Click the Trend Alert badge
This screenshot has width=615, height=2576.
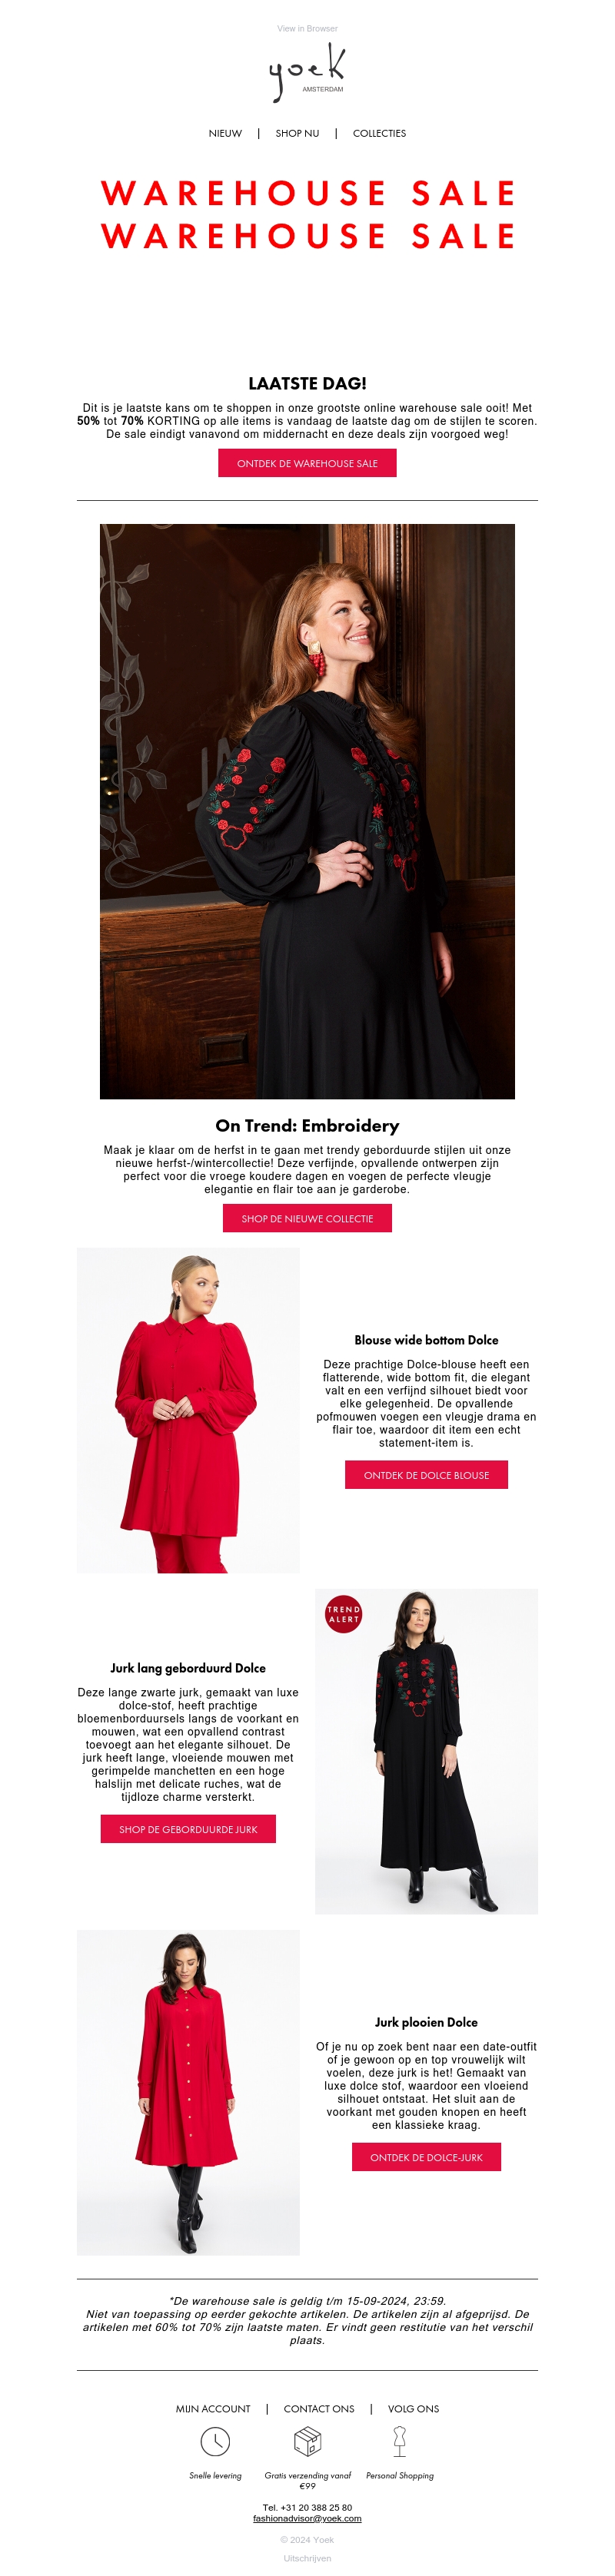tap(343, 1614)
